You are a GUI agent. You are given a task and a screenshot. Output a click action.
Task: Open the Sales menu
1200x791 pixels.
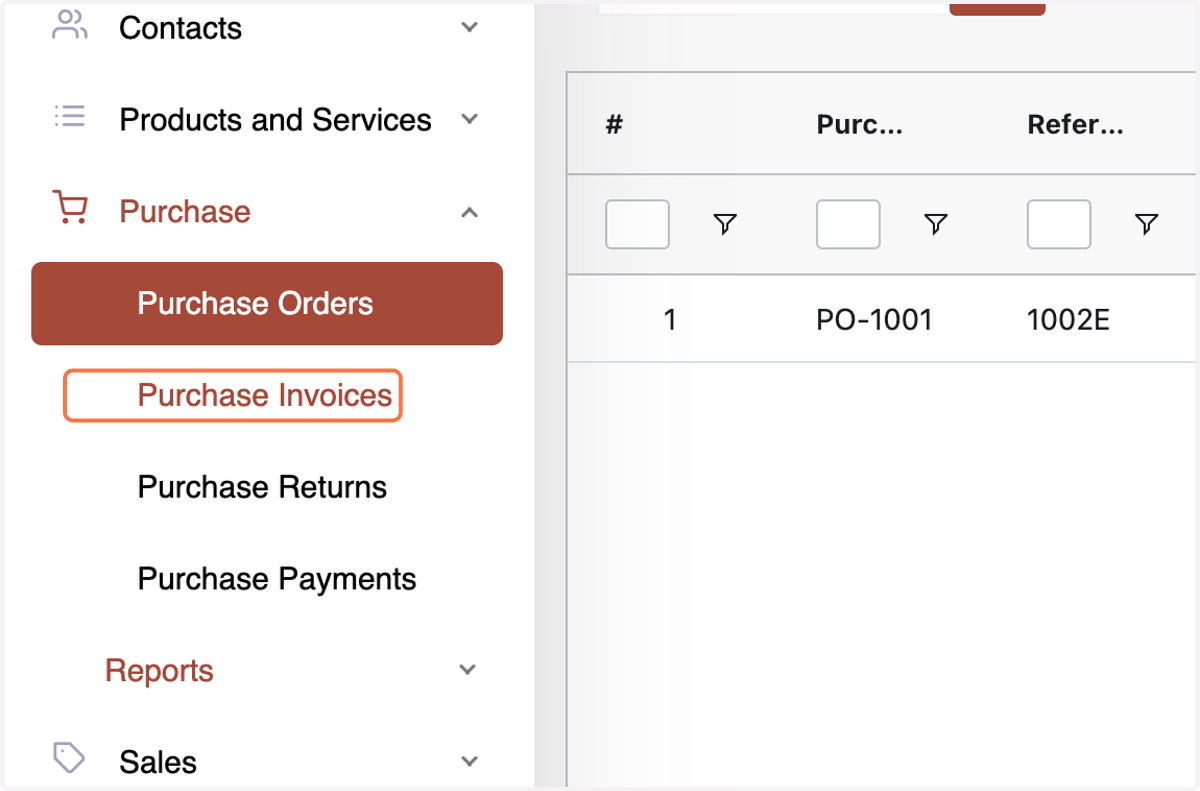pos(158,762)
